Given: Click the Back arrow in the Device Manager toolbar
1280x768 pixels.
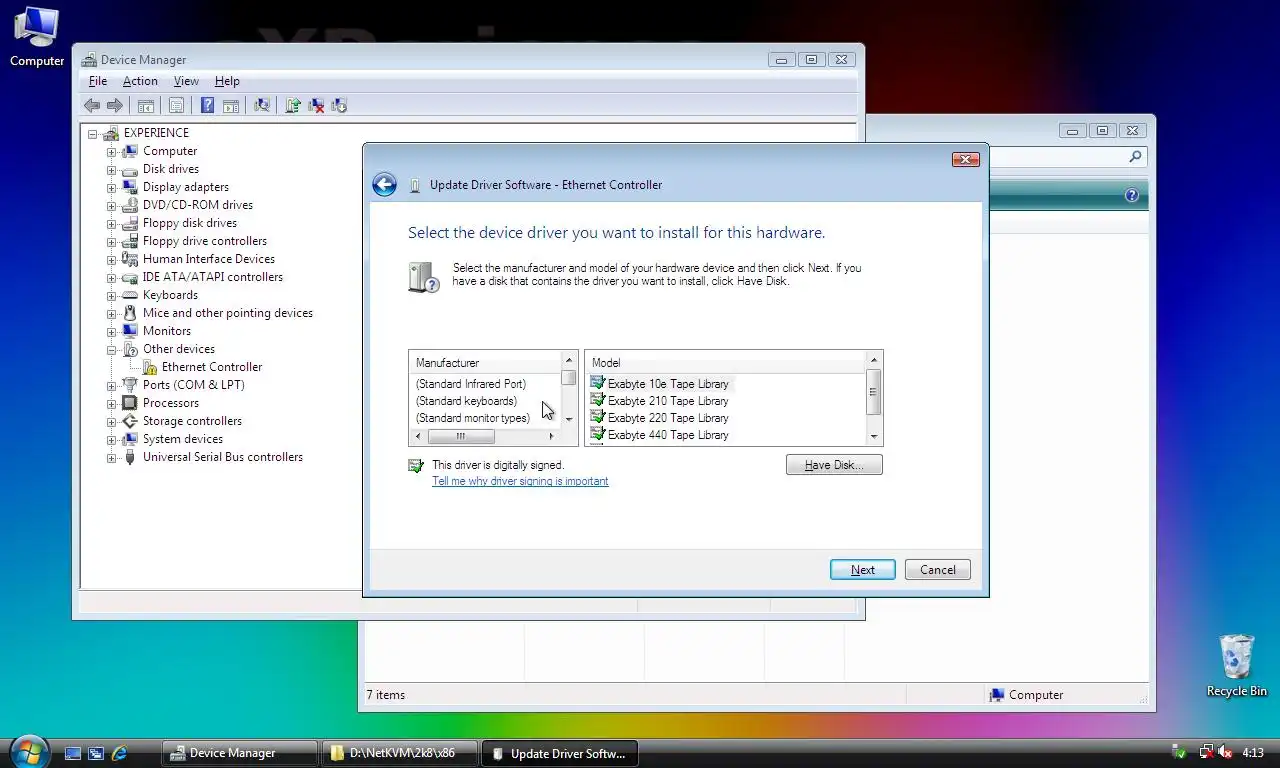Looking at the screenshot, I should (92, 105).
